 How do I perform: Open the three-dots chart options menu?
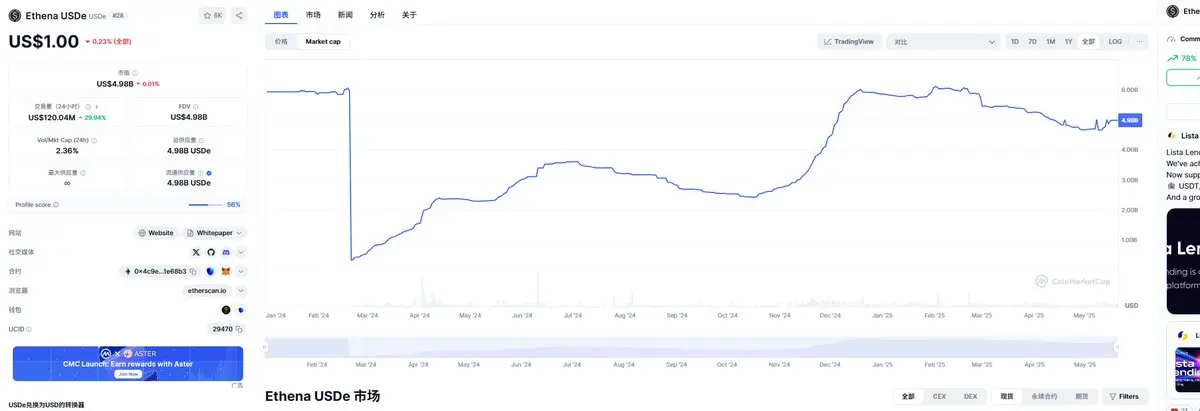[x=1139, y=41]
